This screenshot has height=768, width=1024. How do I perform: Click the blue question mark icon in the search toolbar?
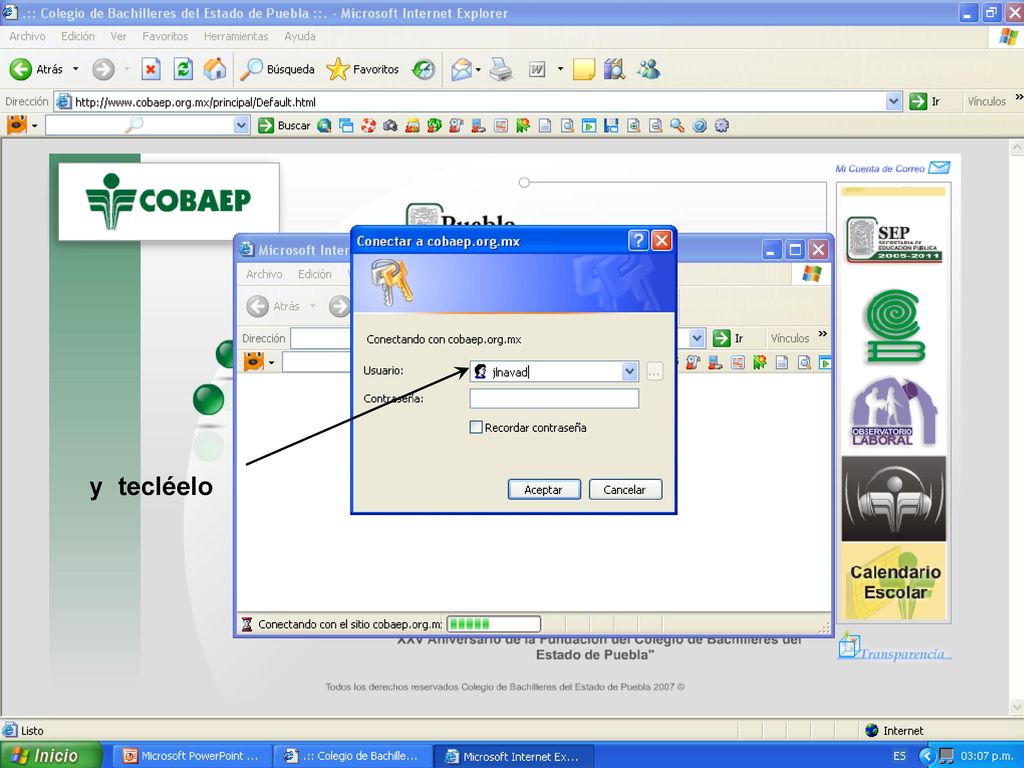(x=699, y=125)
